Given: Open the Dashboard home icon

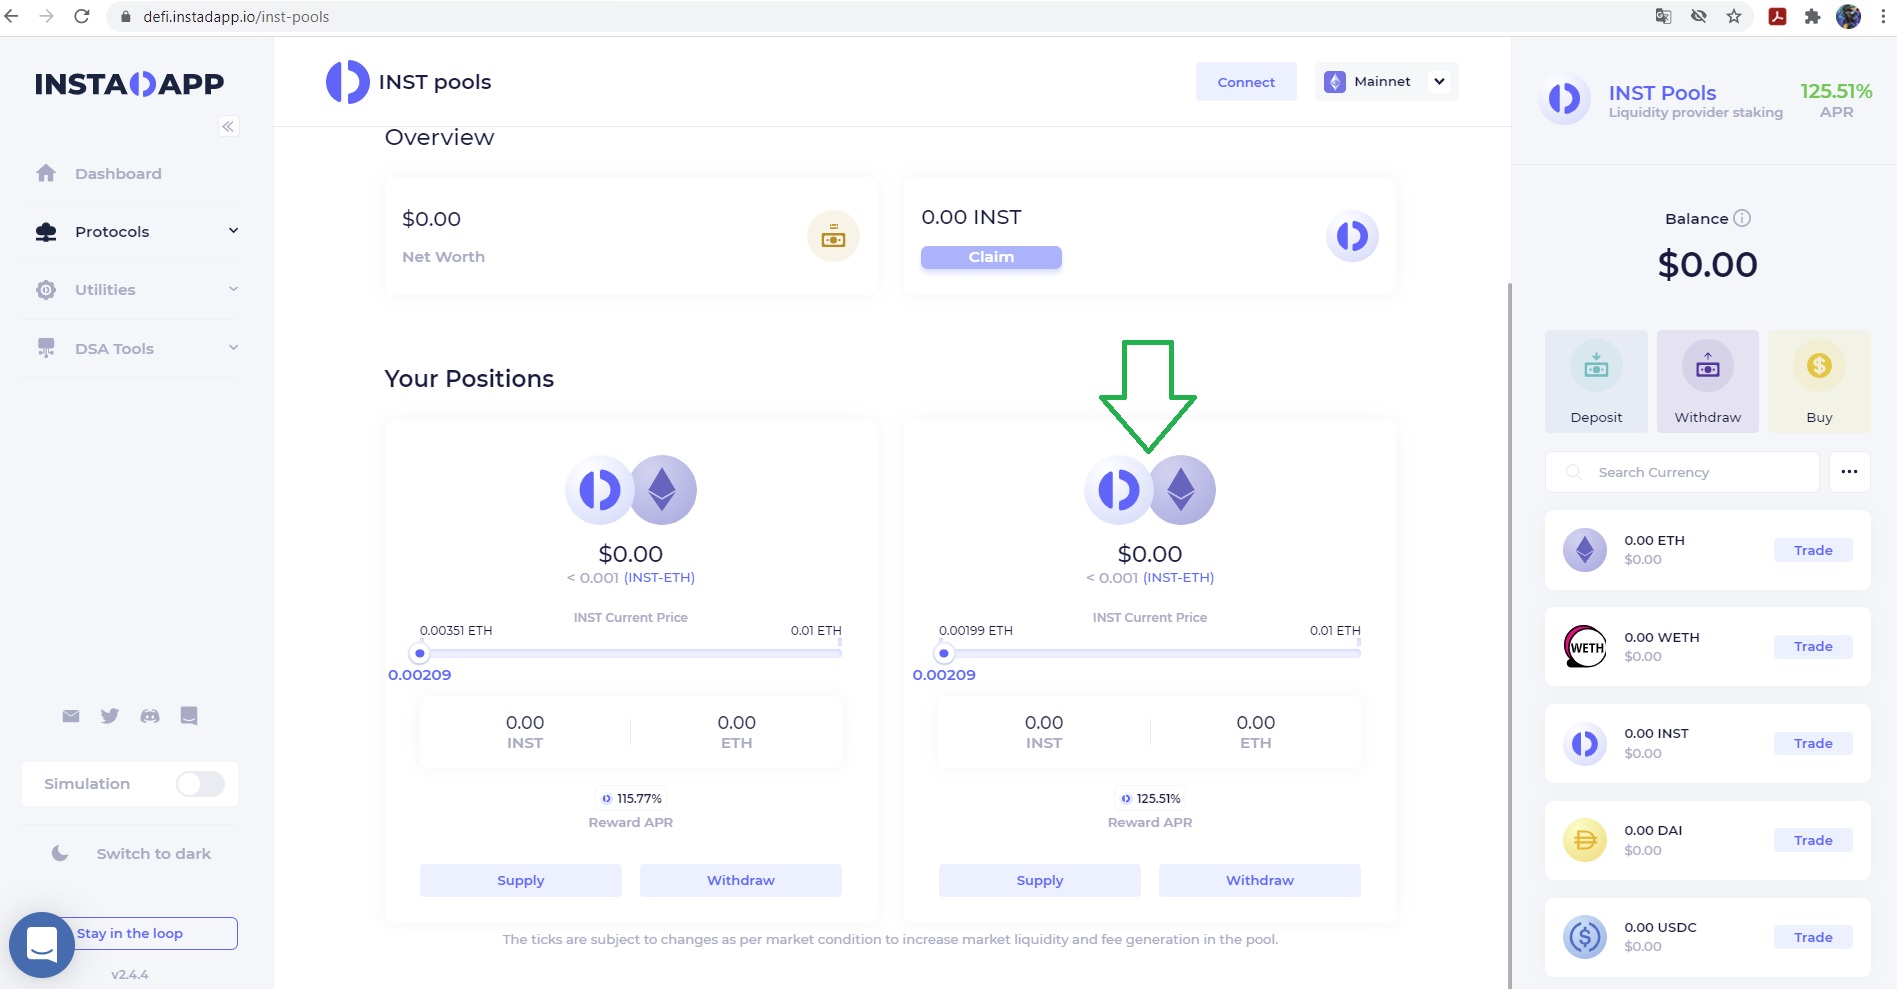Looking at the screenshot, I should point(46,173).
